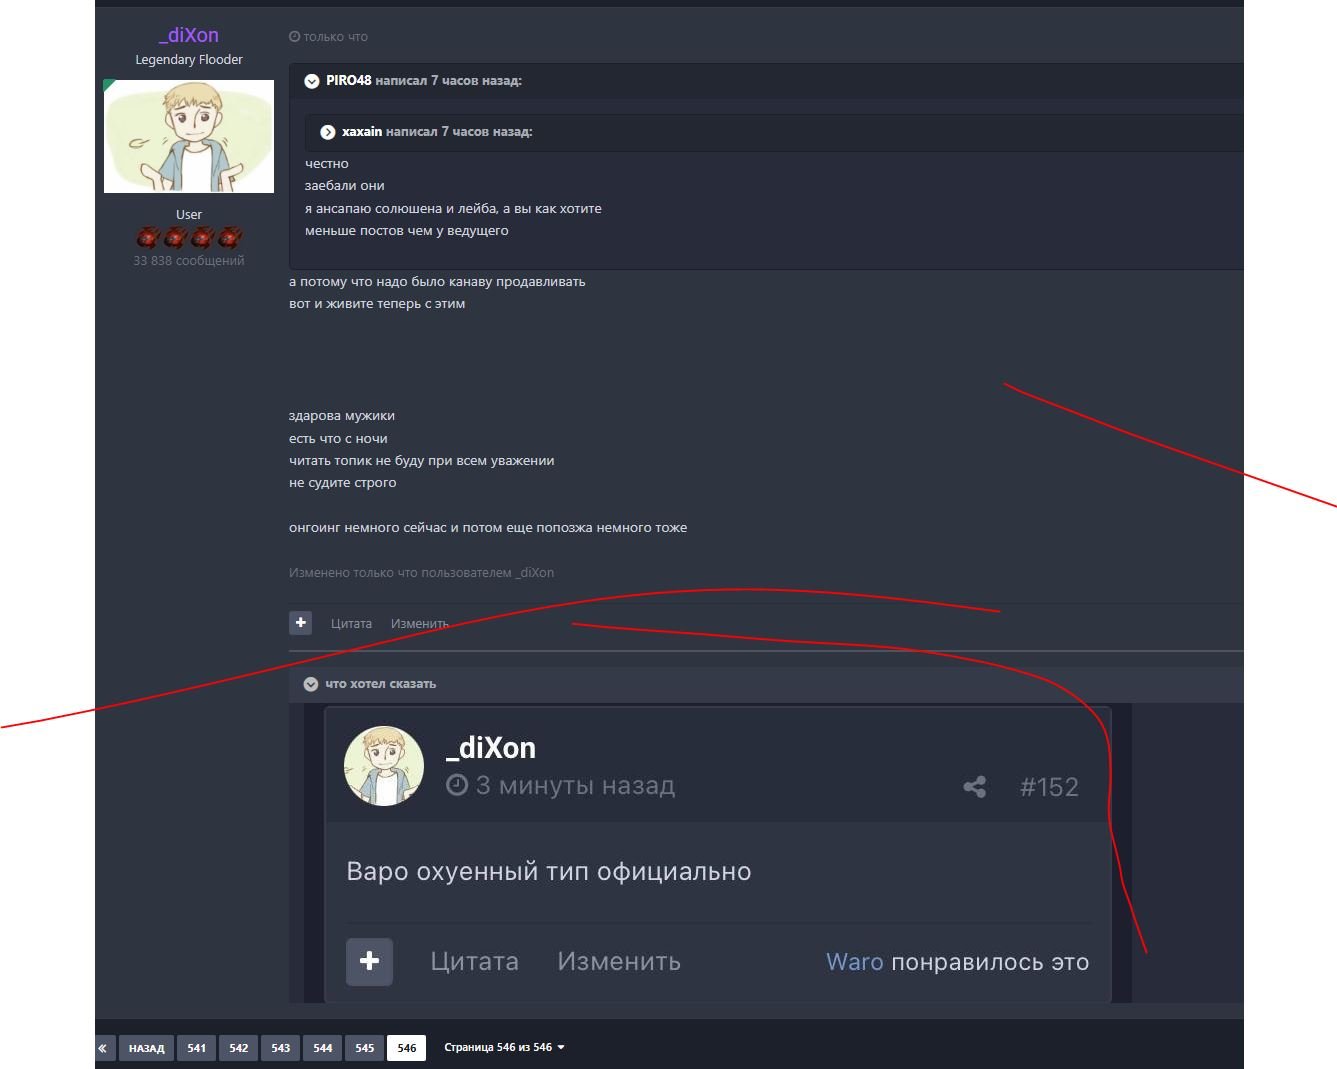This screenshot has width=1337, height=1069.
Task: Click 'Изменить' to edit the post
Action: [x=419, y=624]
